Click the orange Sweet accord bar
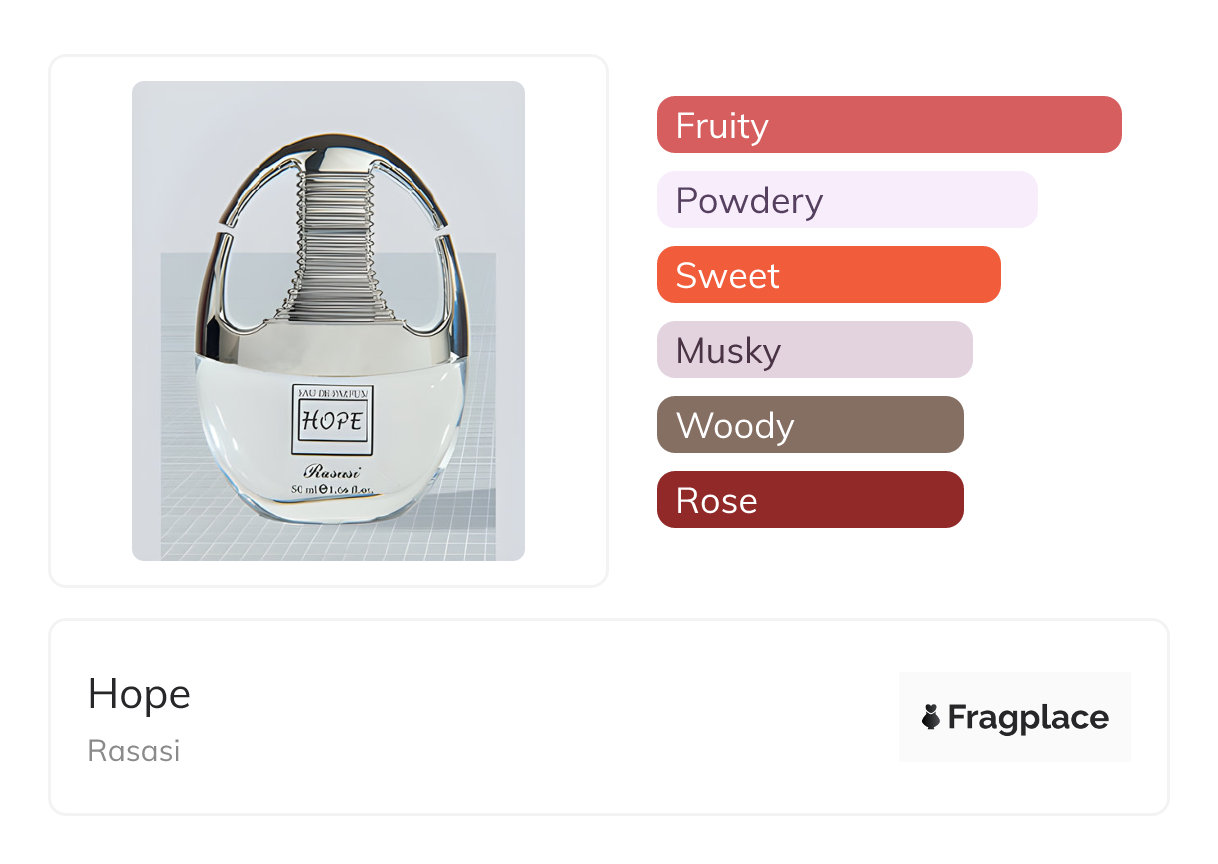 [x=828, y=275]
